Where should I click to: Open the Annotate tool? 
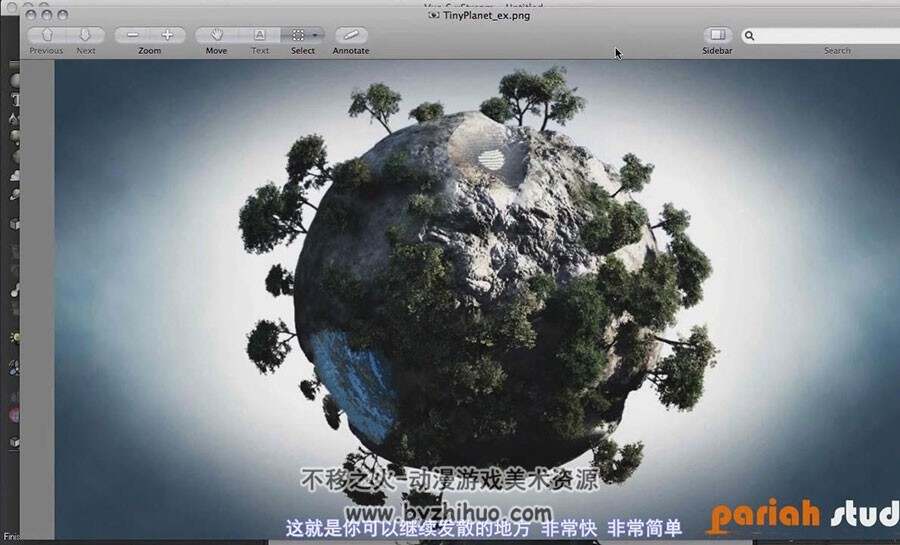pos(351,35)
